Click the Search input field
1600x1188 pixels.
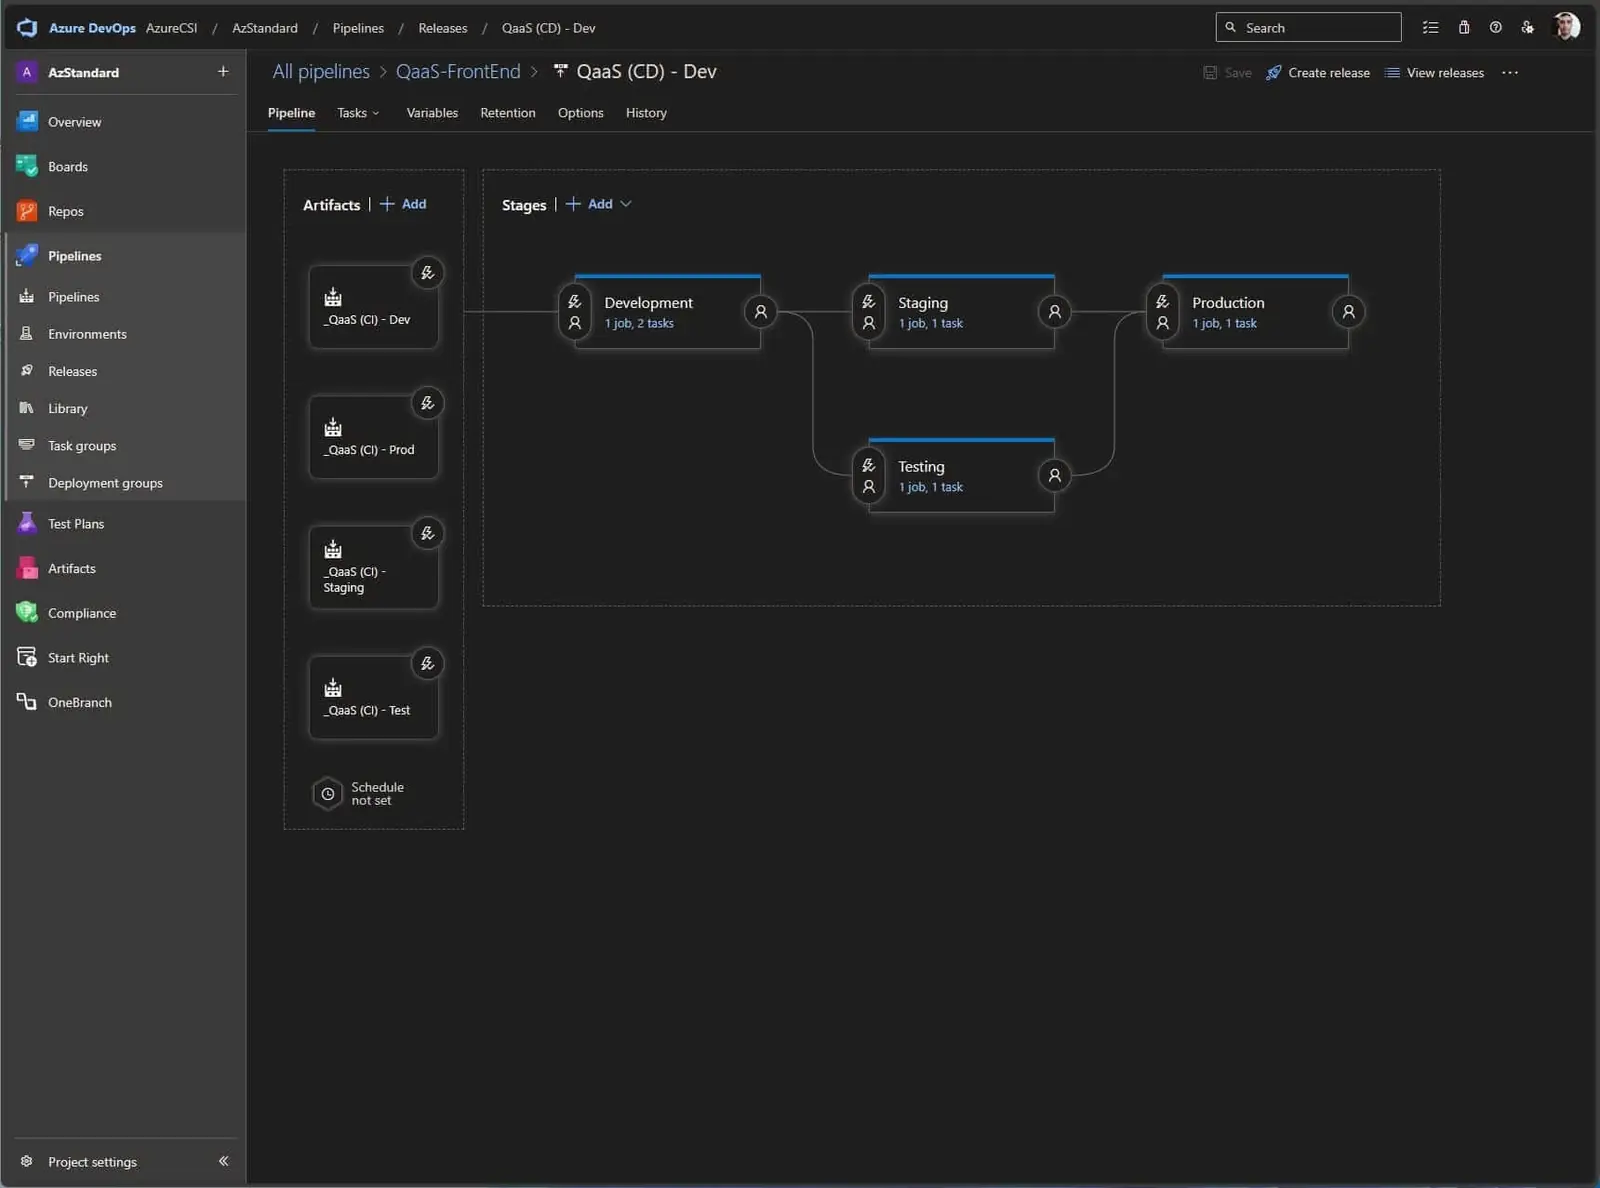tap(1308, 28)
